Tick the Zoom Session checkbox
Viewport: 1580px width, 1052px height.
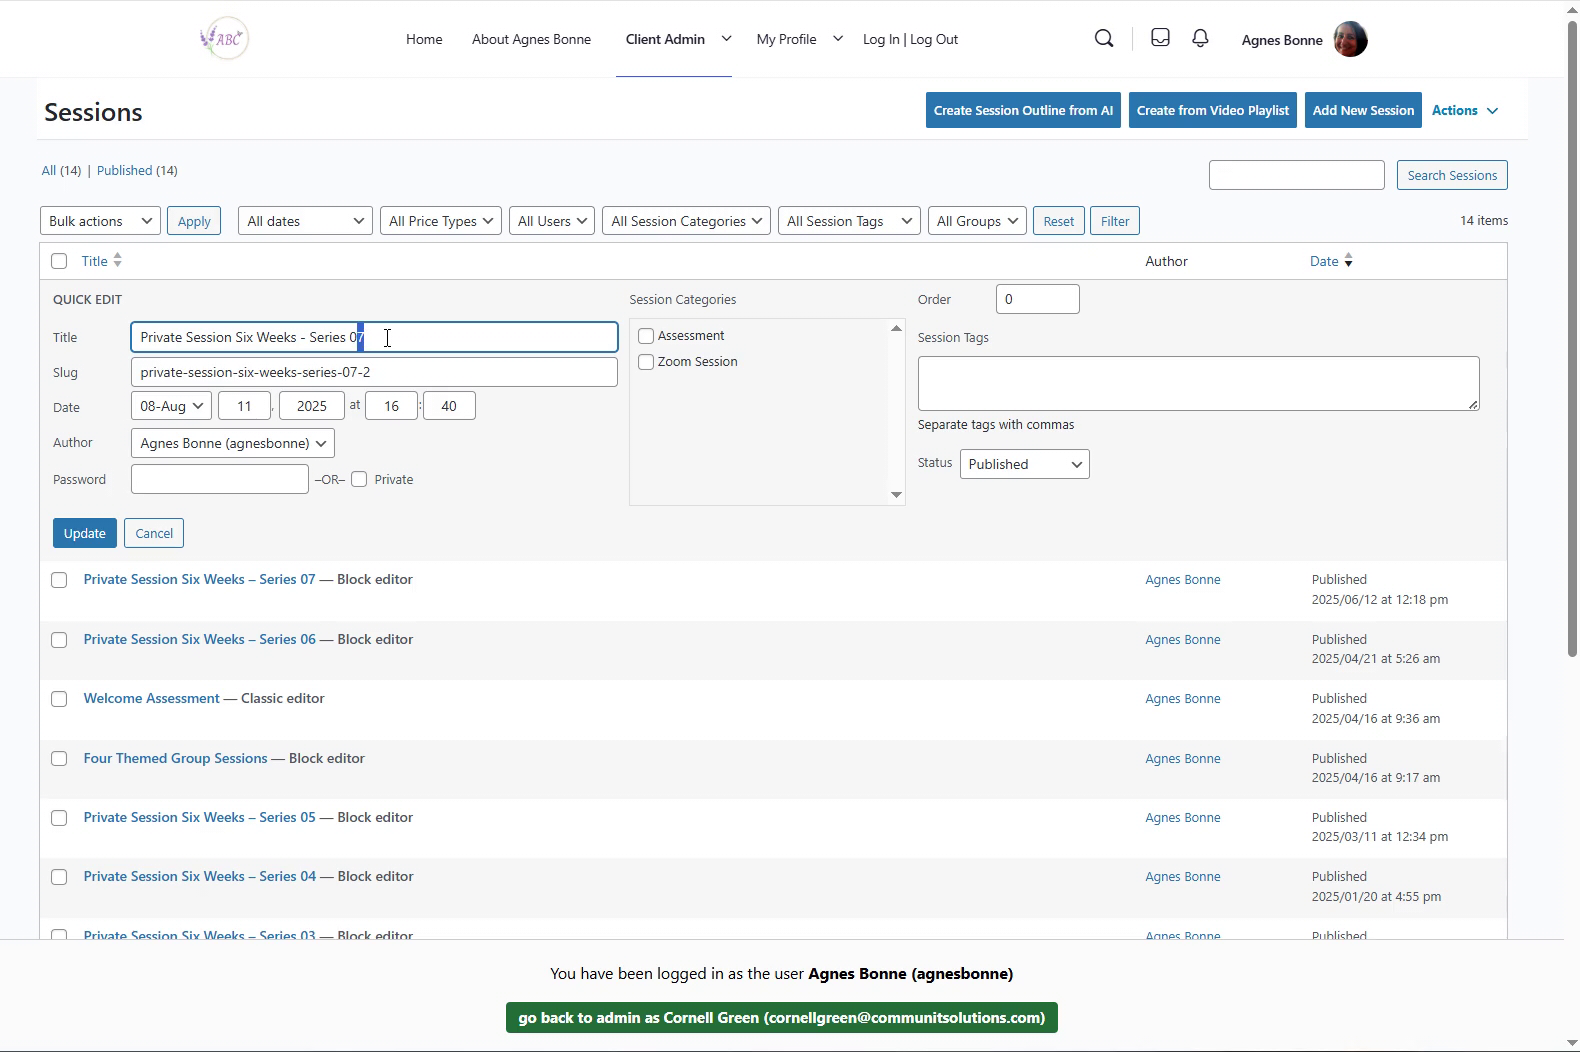point(646,362)
